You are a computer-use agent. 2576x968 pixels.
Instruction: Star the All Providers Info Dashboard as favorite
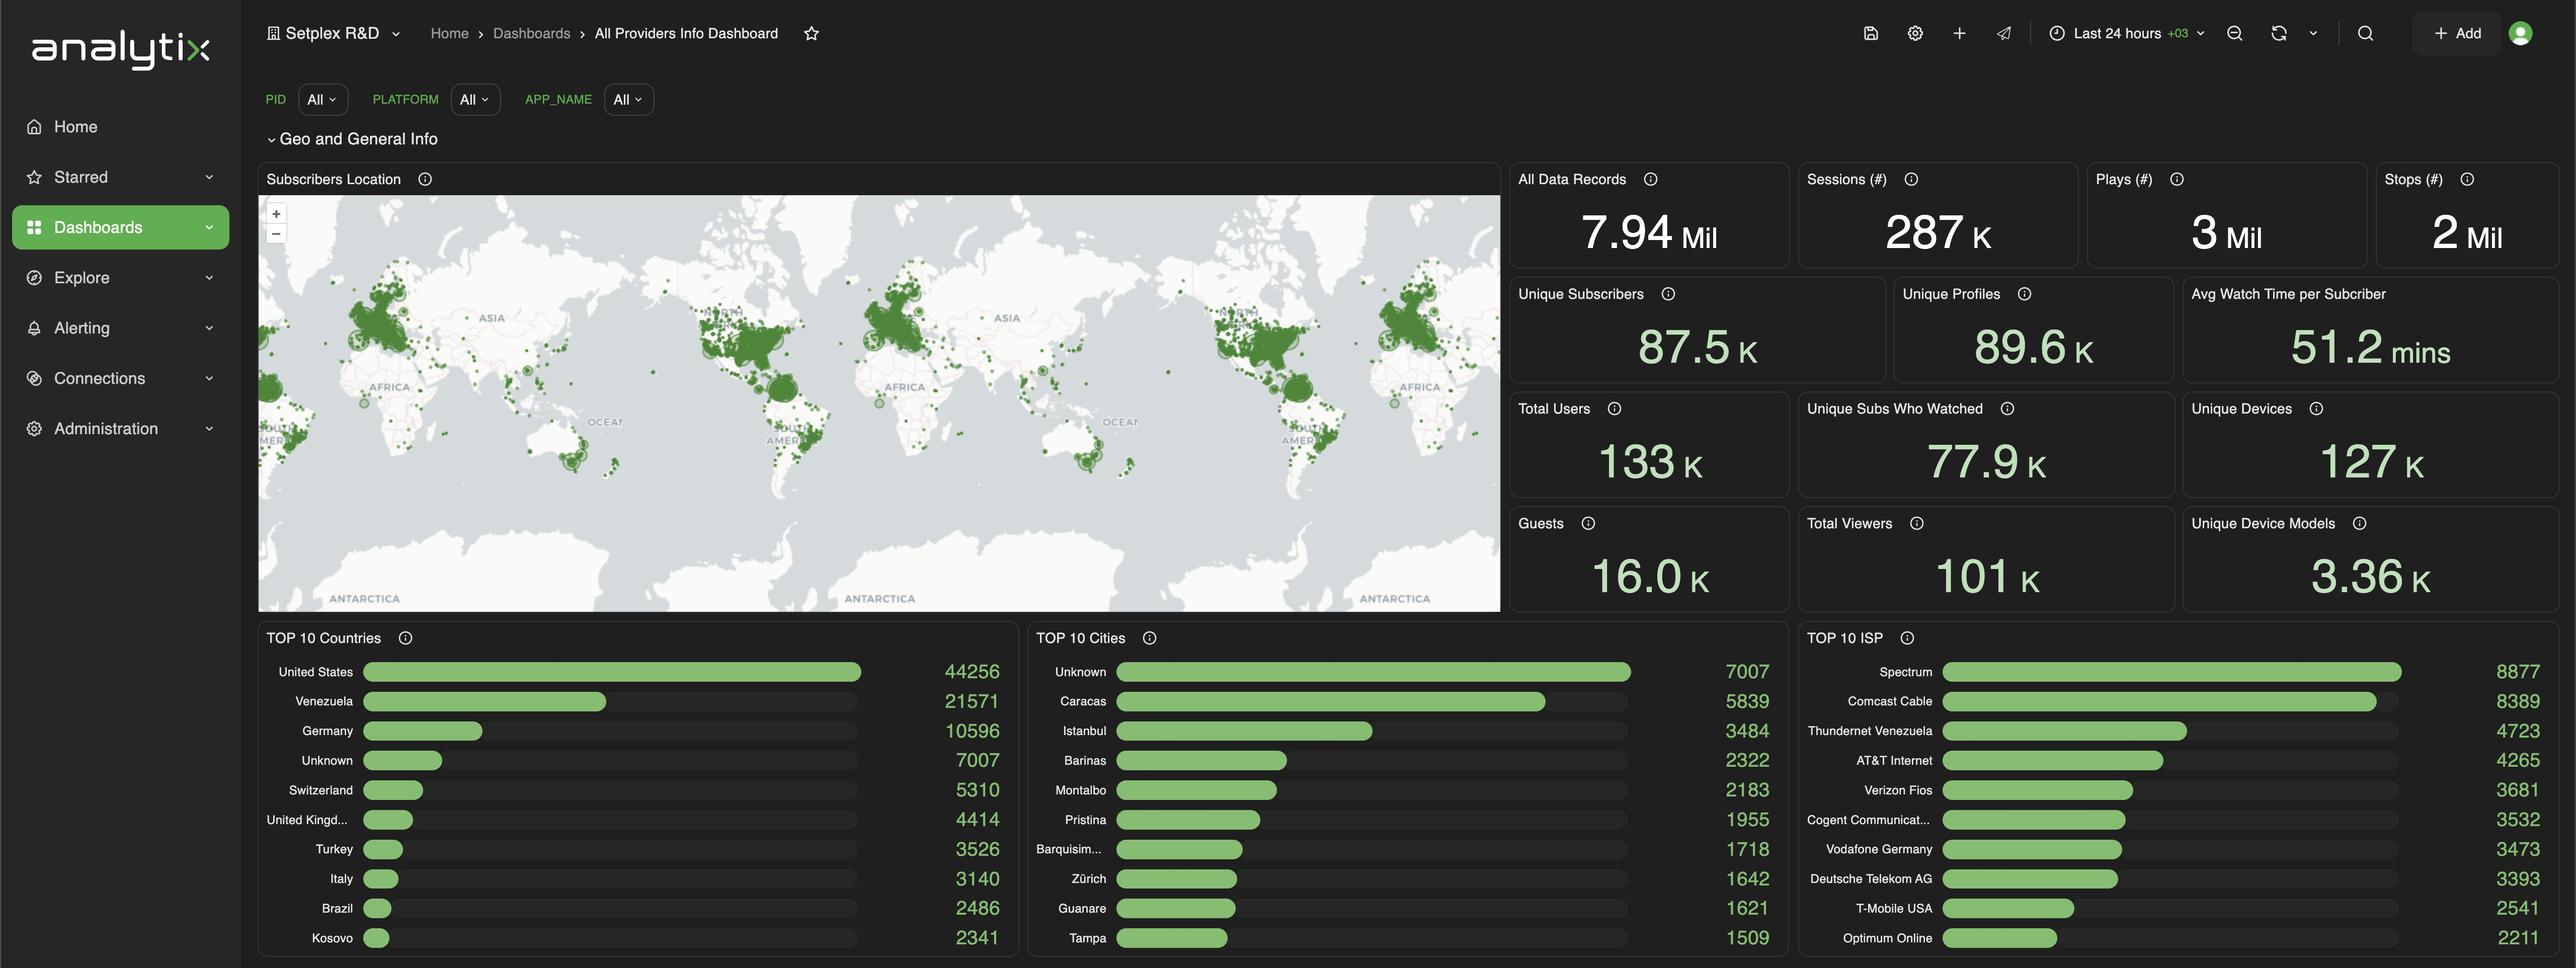811,33
